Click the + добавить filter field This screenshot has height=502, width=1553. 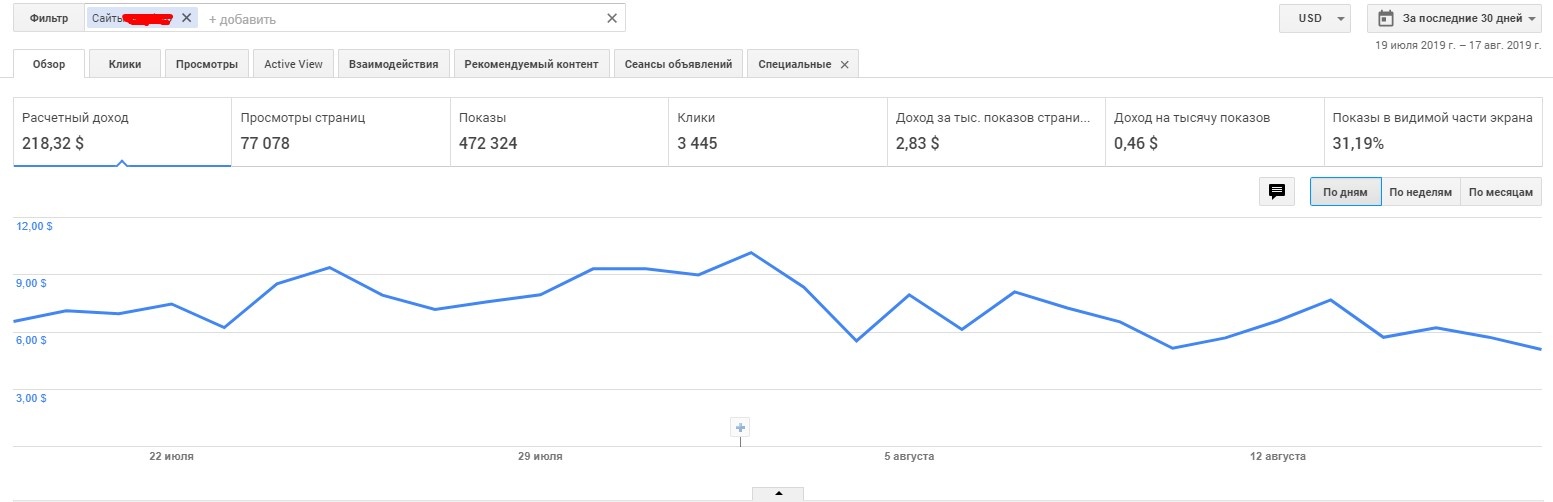(400, 19)
